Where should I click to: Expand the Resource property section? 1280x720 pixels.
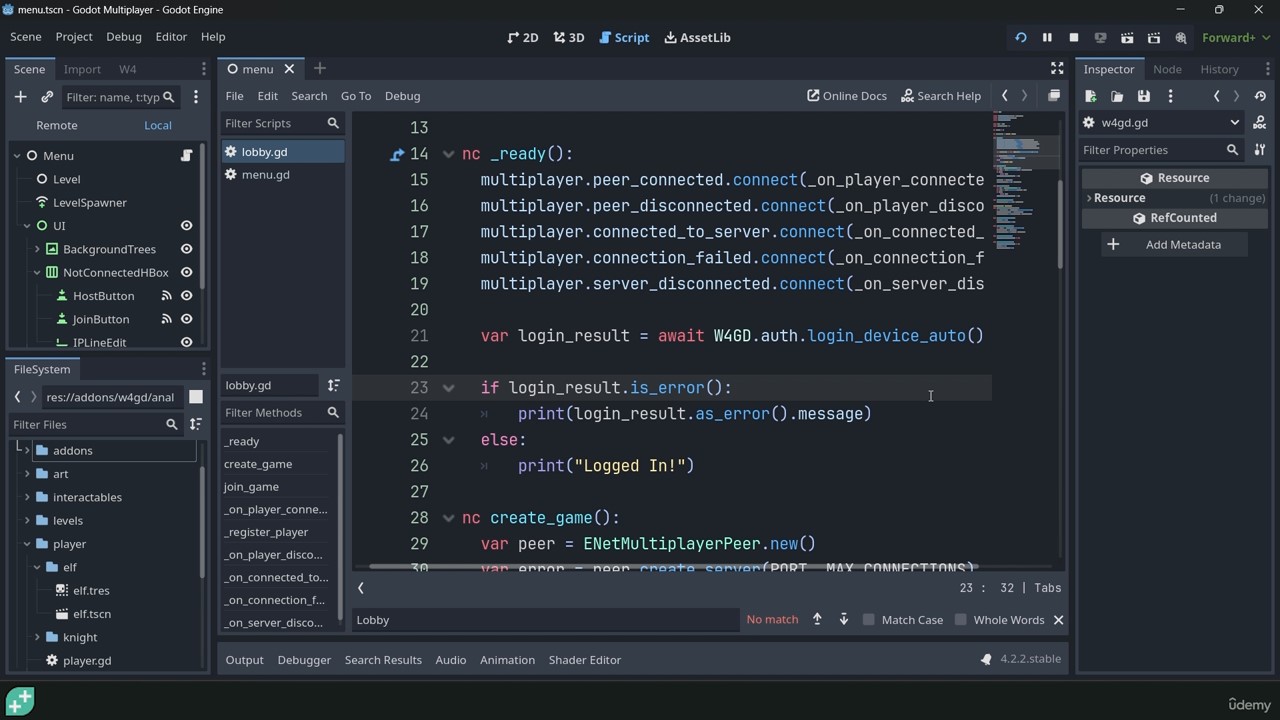(x=1089, y=198)
